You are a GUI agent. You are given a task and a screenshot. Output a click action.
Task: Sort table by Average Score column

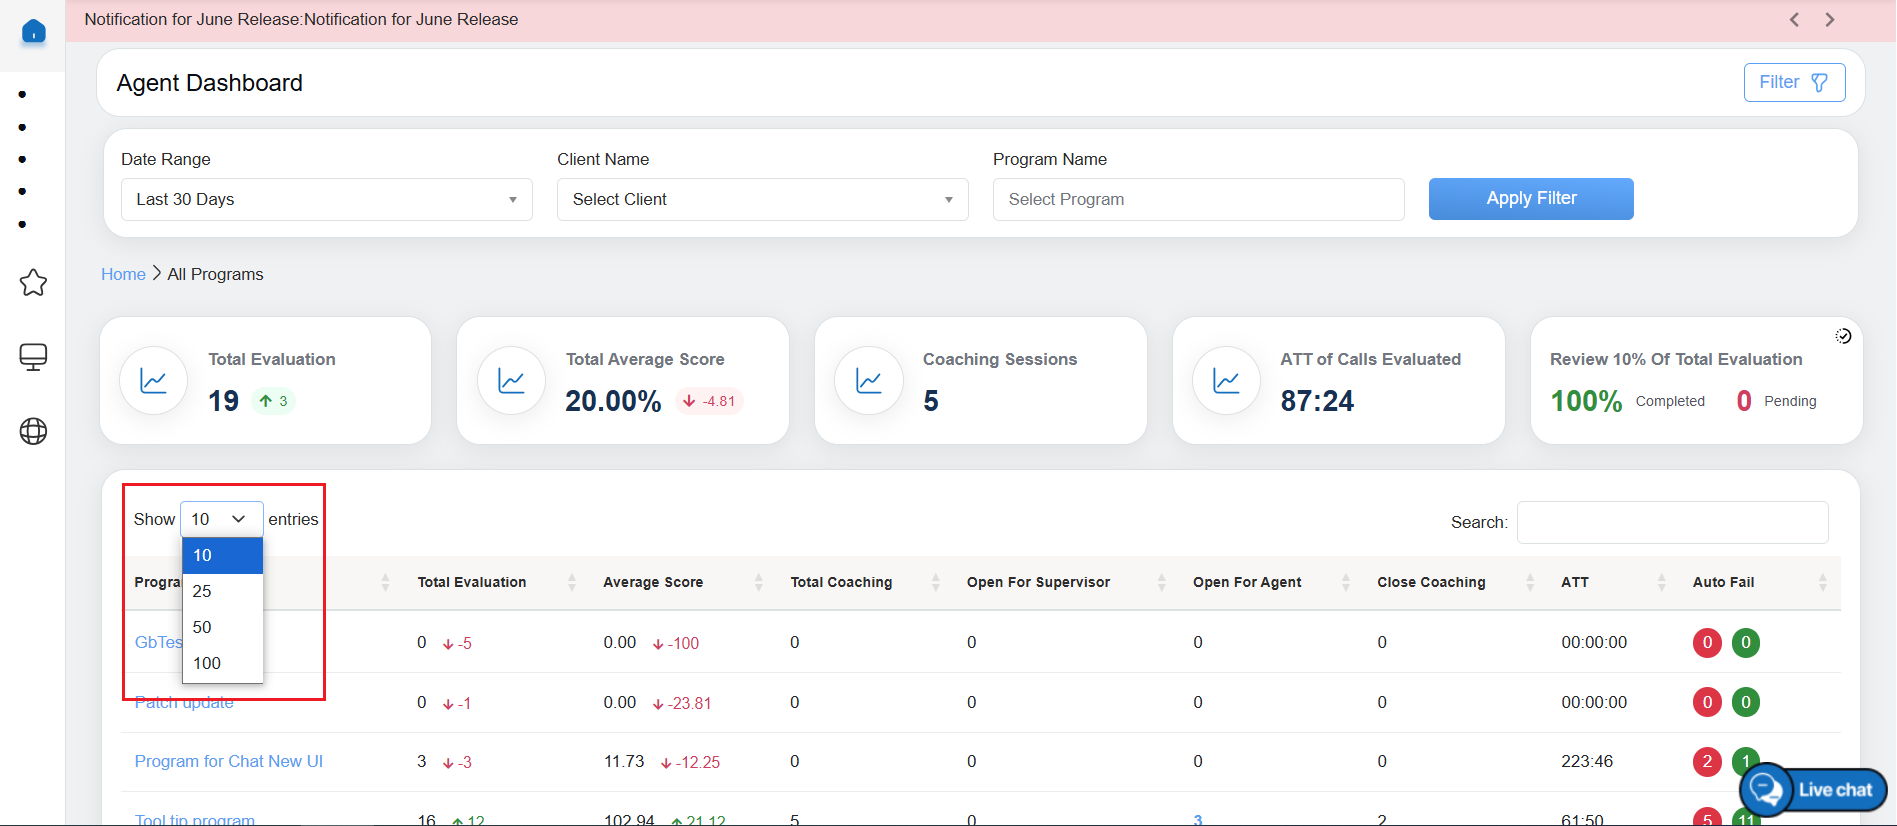[x=653, y=582]
